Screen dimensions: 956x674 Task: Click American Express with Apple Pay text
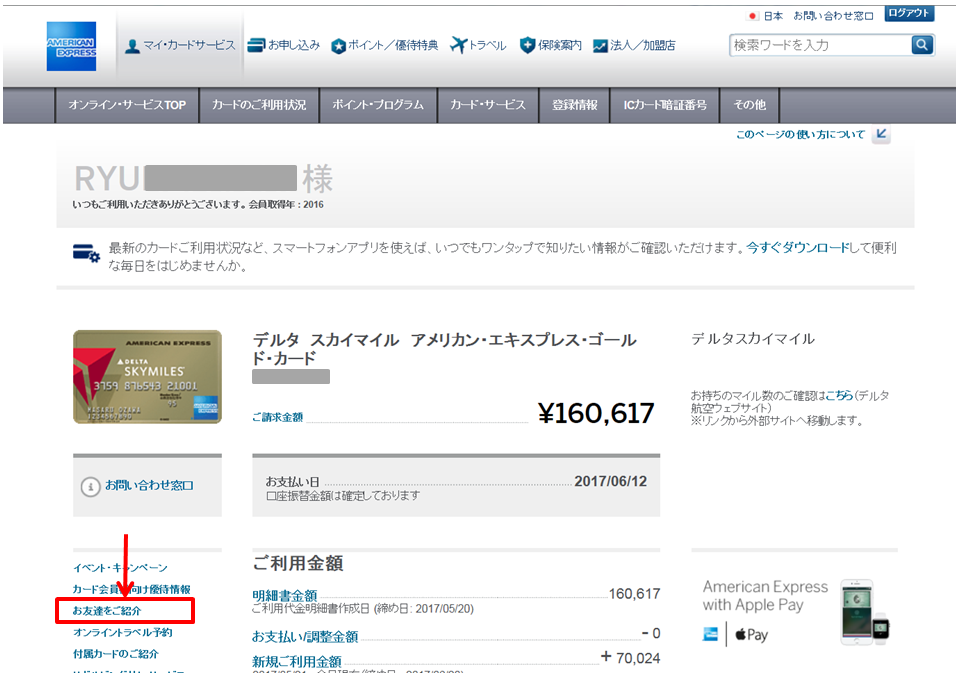(765, 596)
